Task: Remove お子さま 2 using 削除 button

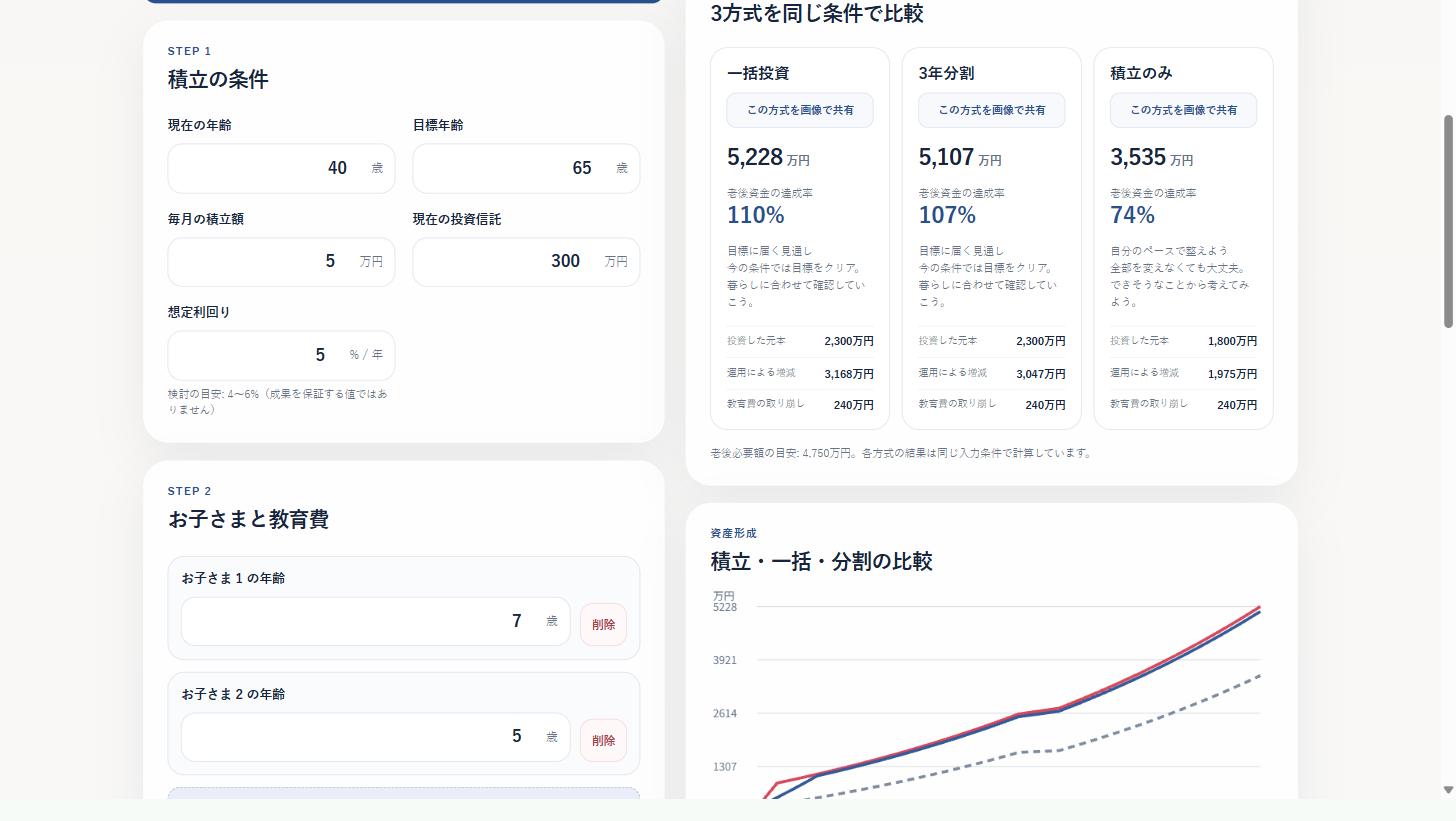Action: [x=603, y=740]
